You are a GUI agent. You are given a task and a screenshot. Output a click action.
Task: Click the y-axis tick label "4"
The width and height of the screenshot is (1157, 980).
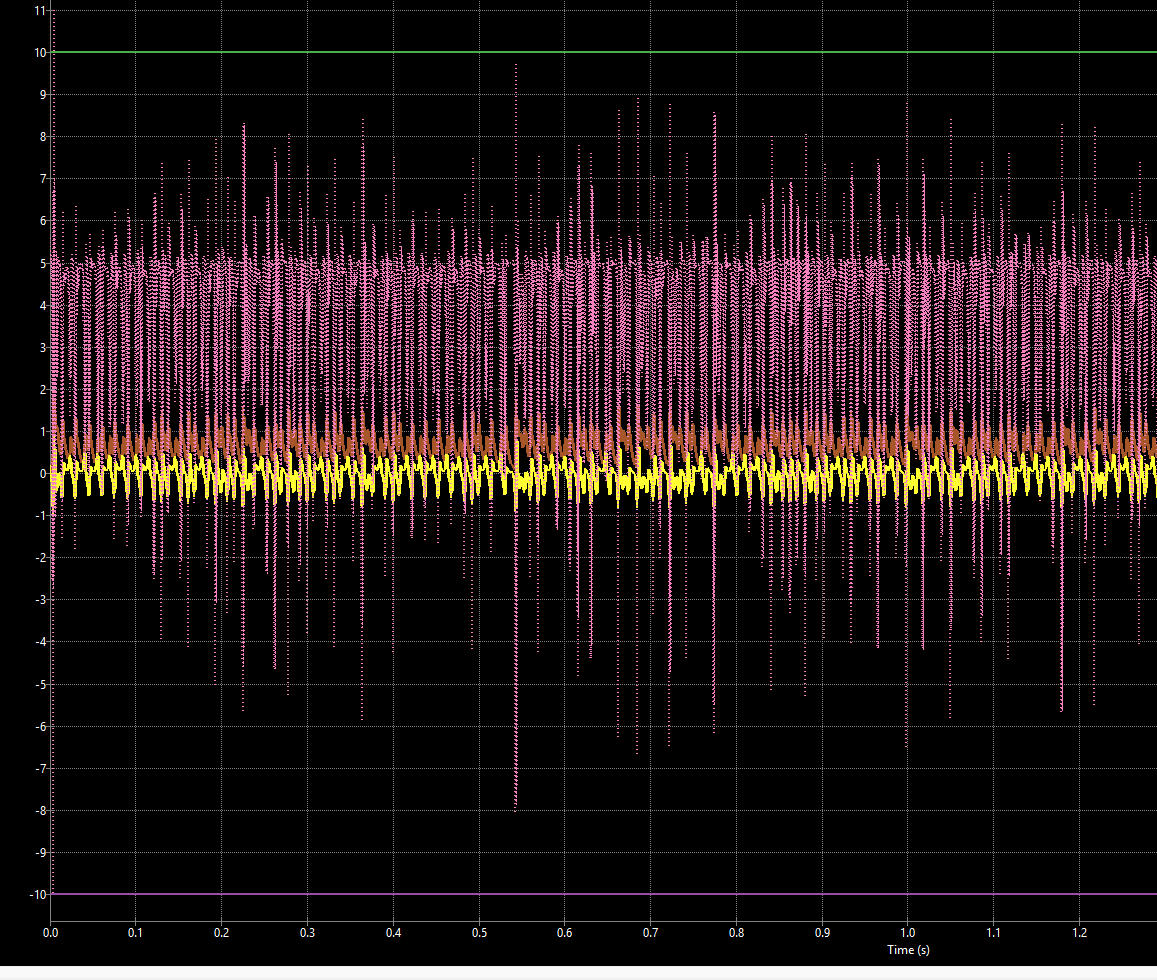pos(43,306)
